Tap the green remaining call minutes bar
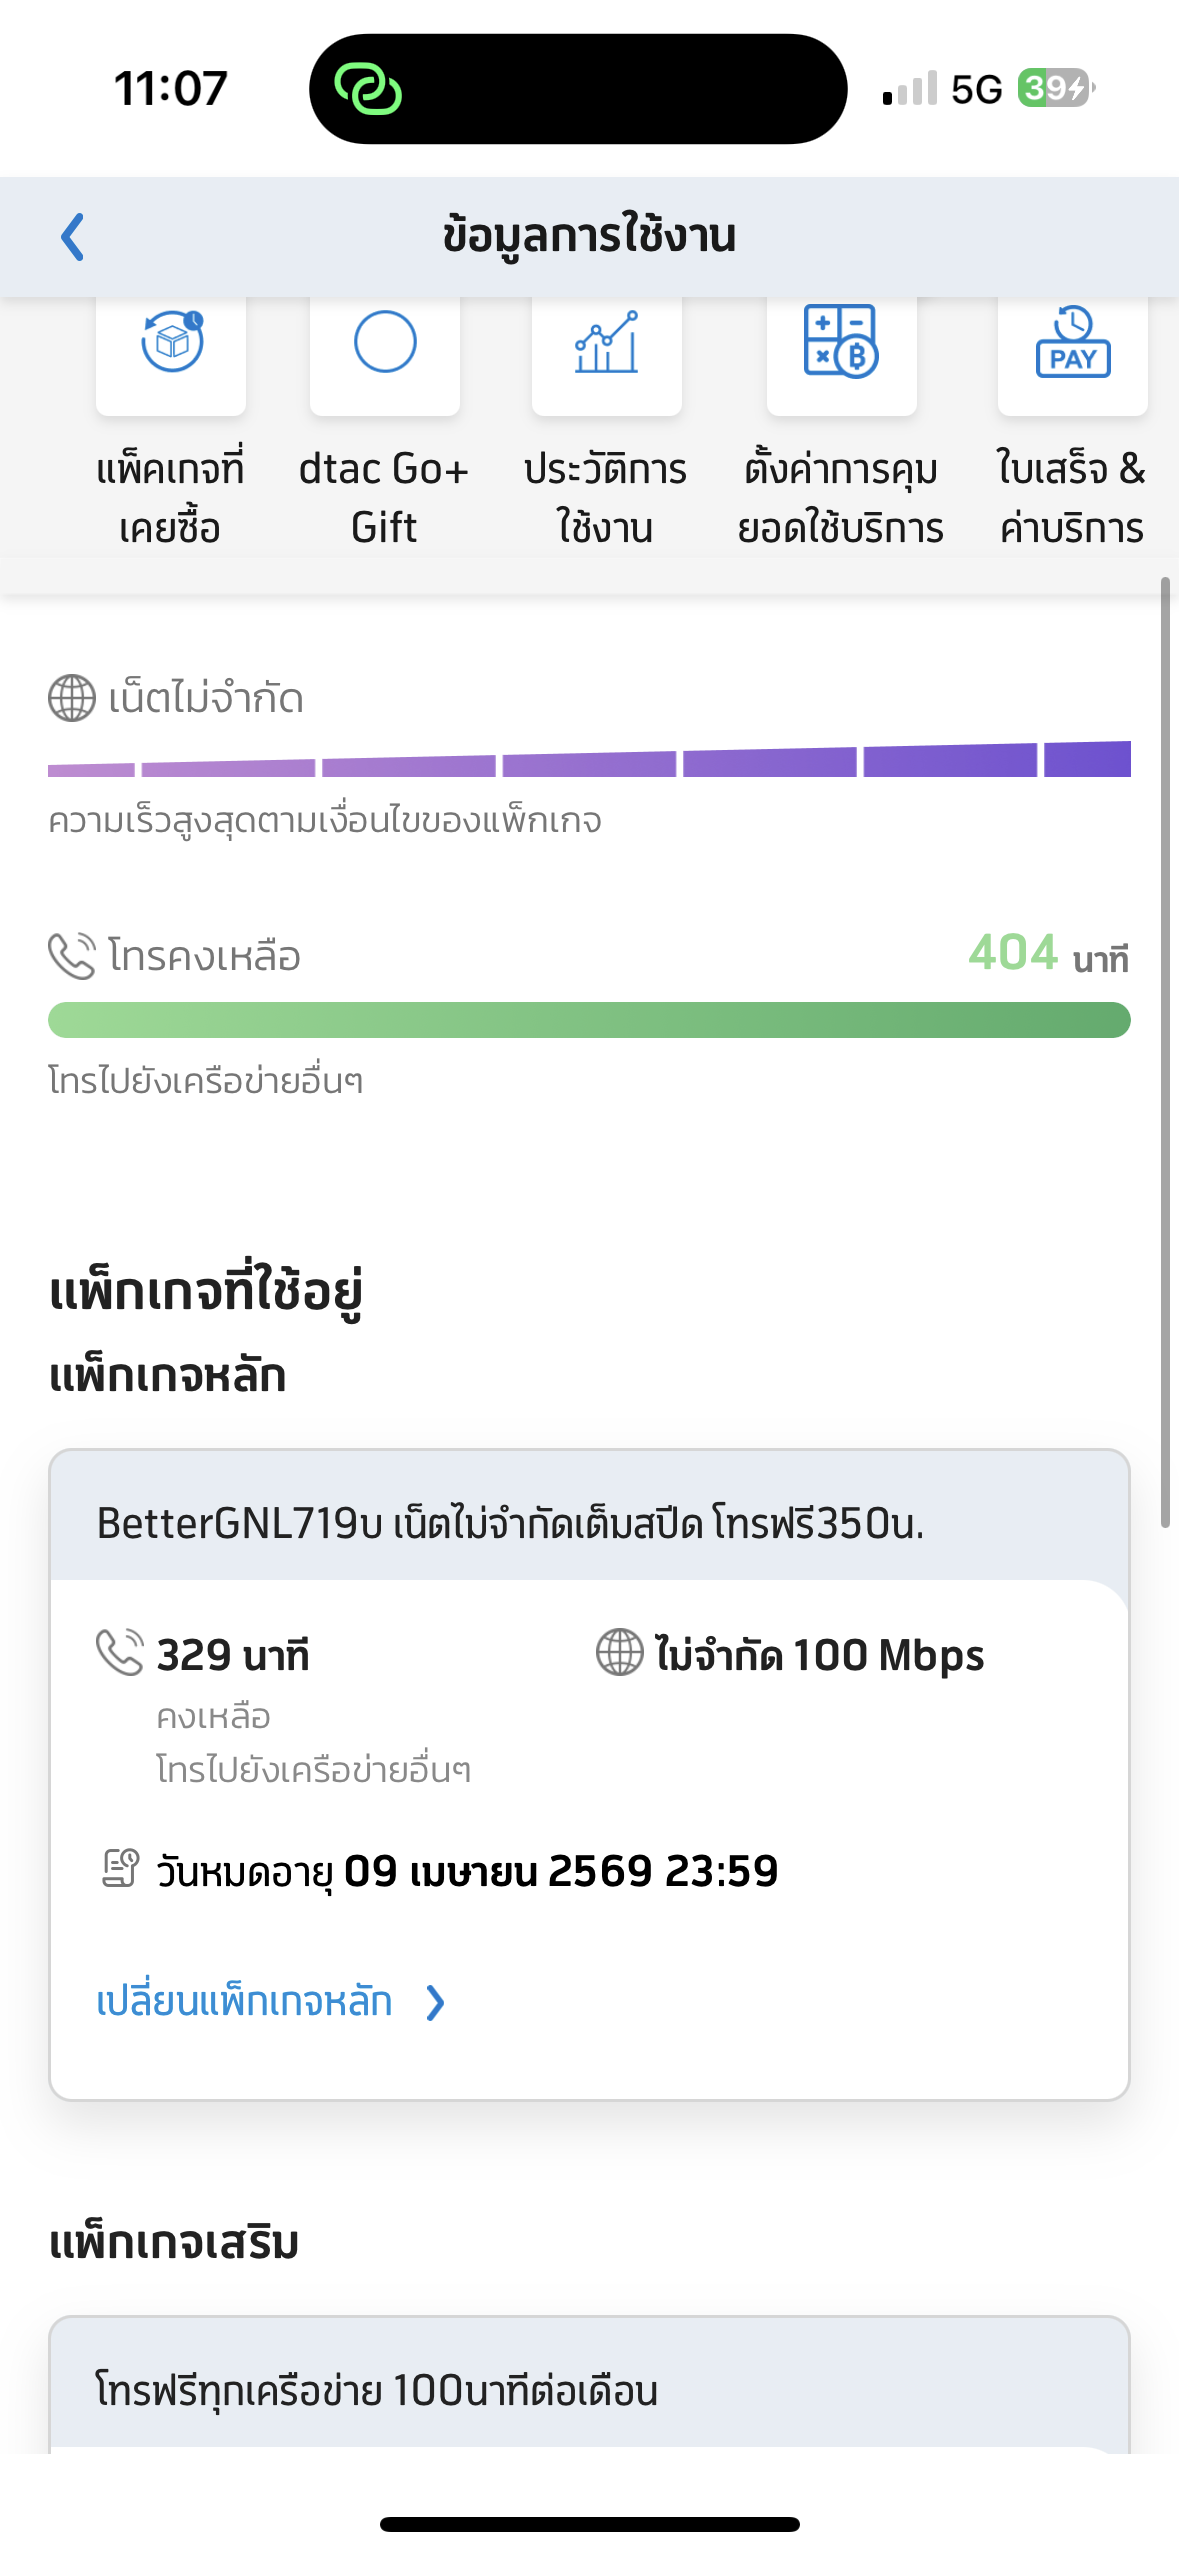 click(589, 1020)
